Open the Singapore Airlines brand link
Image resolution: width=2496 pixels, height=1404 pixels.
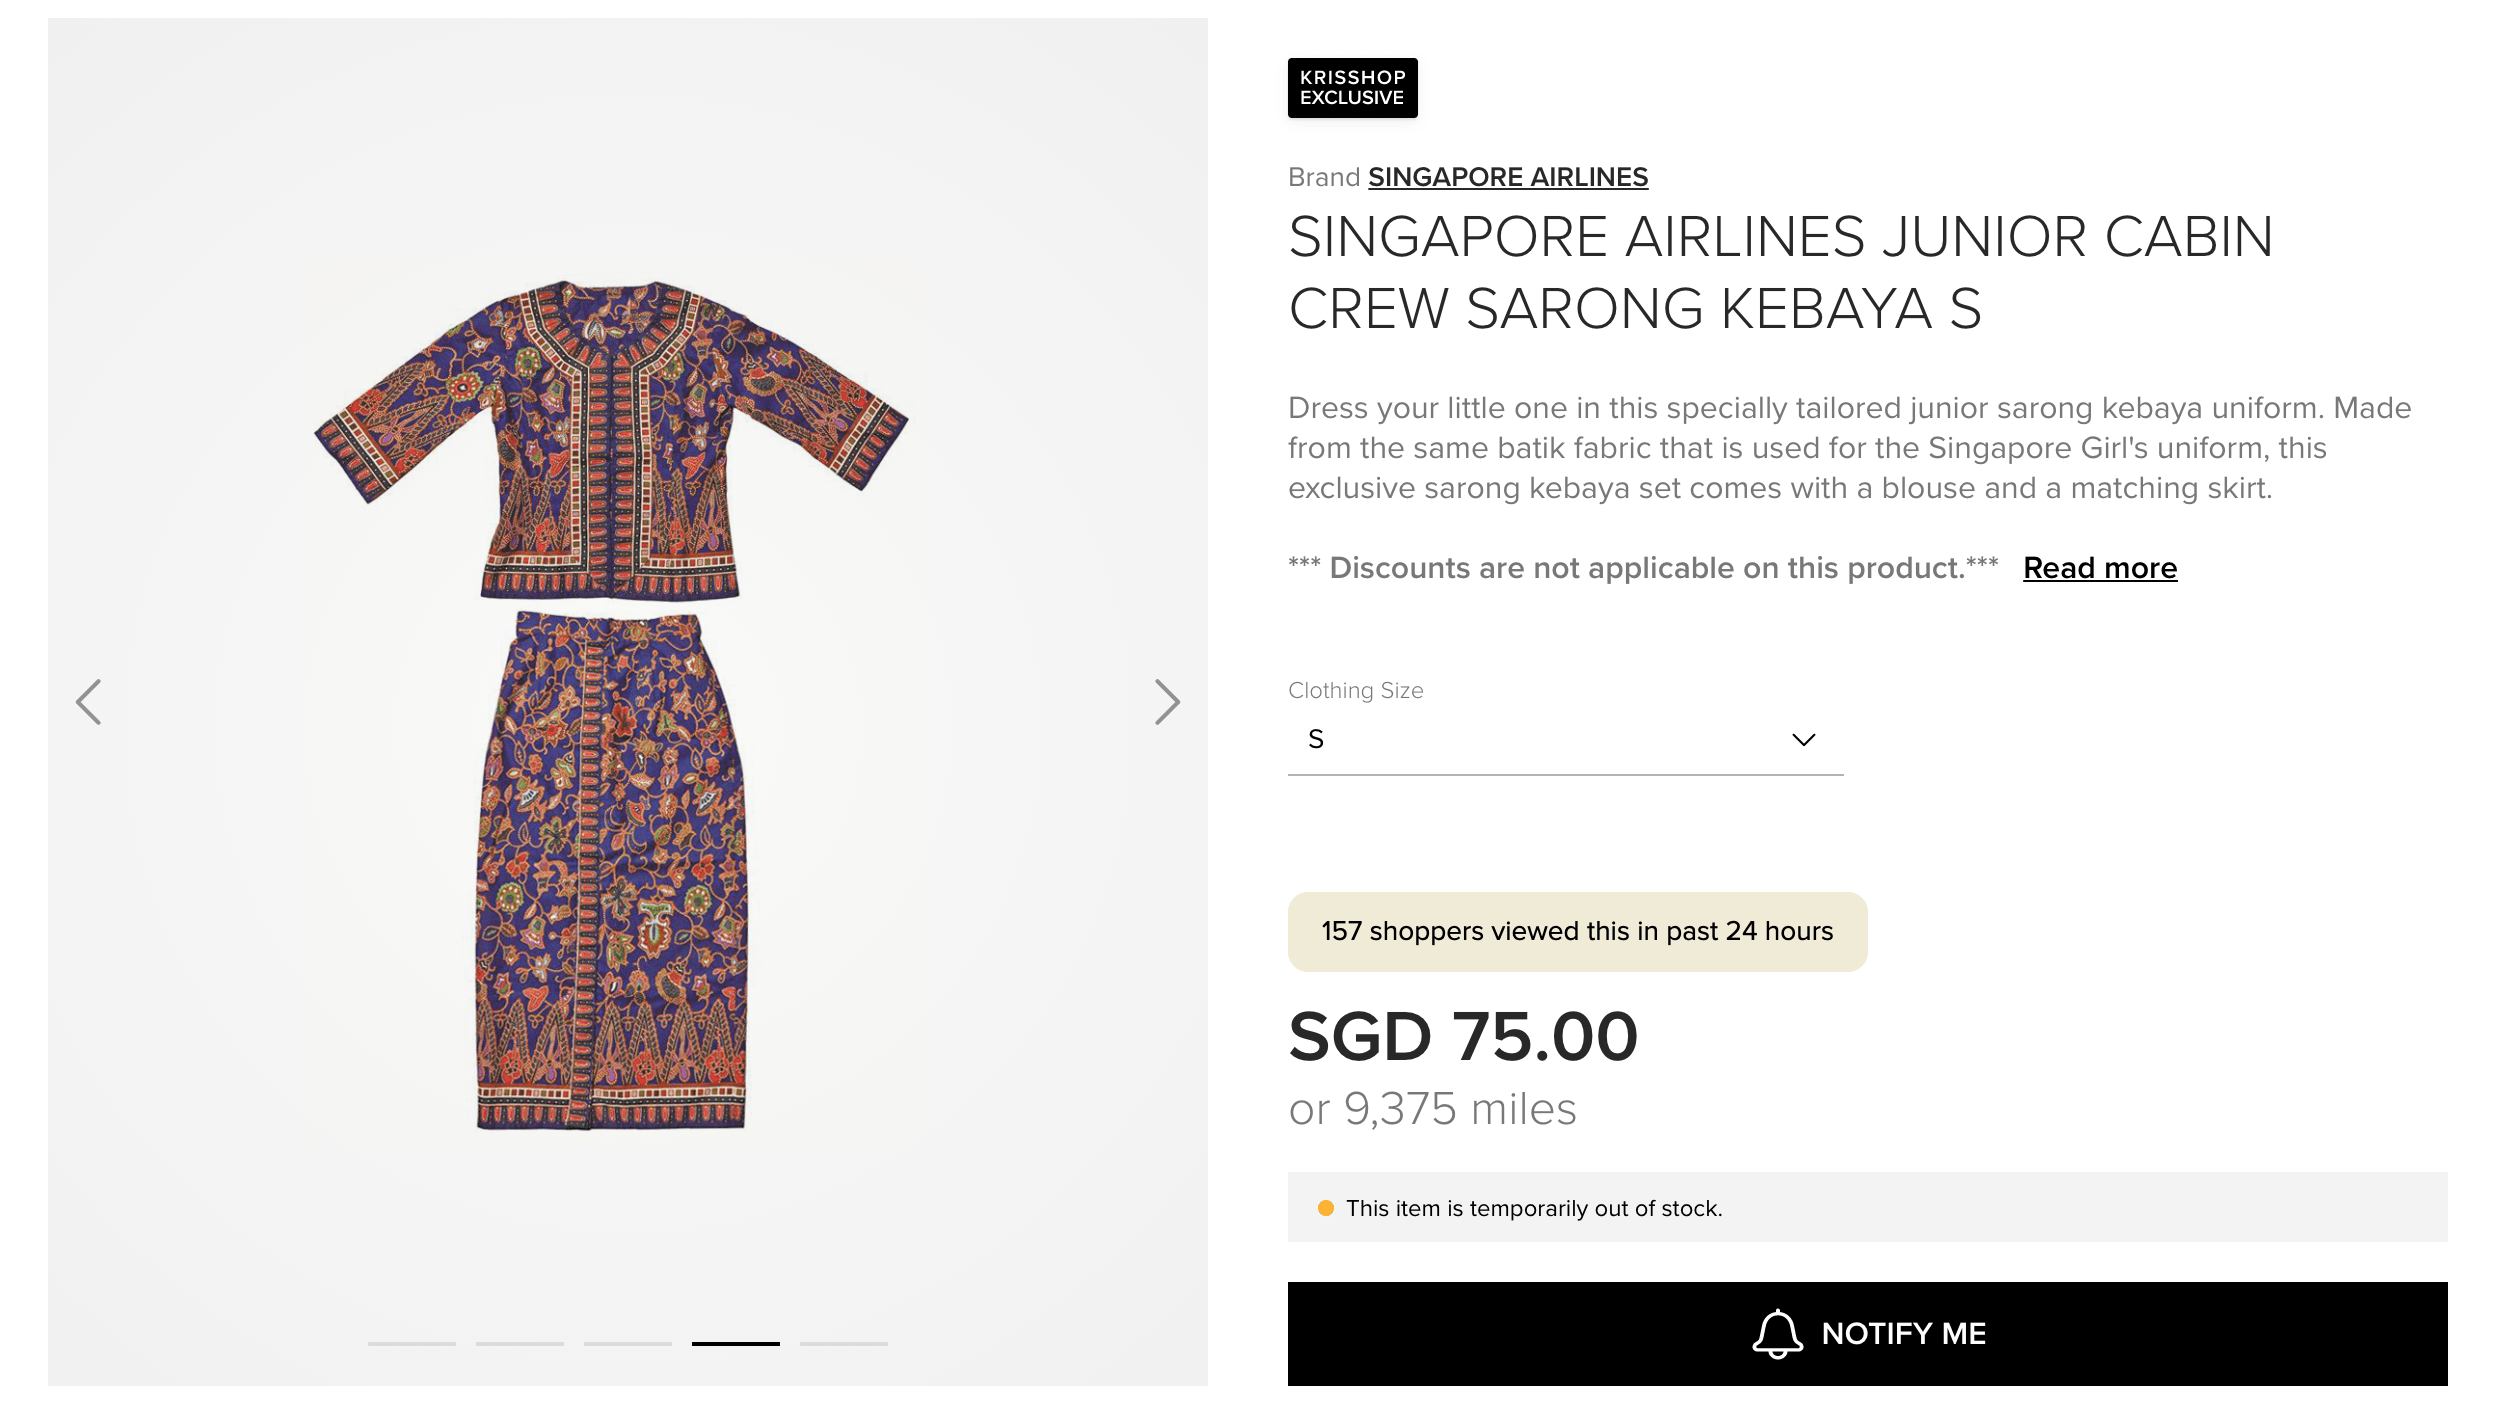tap(1507, 178)
